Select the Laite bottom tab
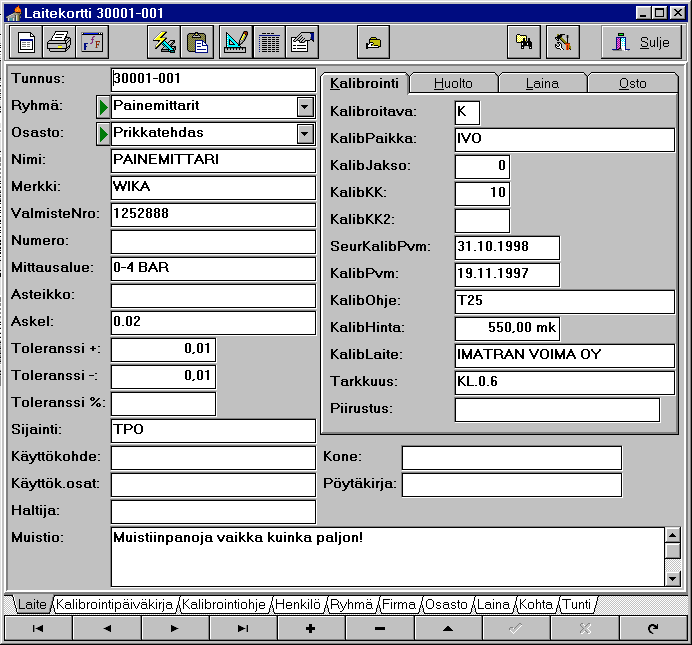692x645 pixels. click(x=32, y=604)
